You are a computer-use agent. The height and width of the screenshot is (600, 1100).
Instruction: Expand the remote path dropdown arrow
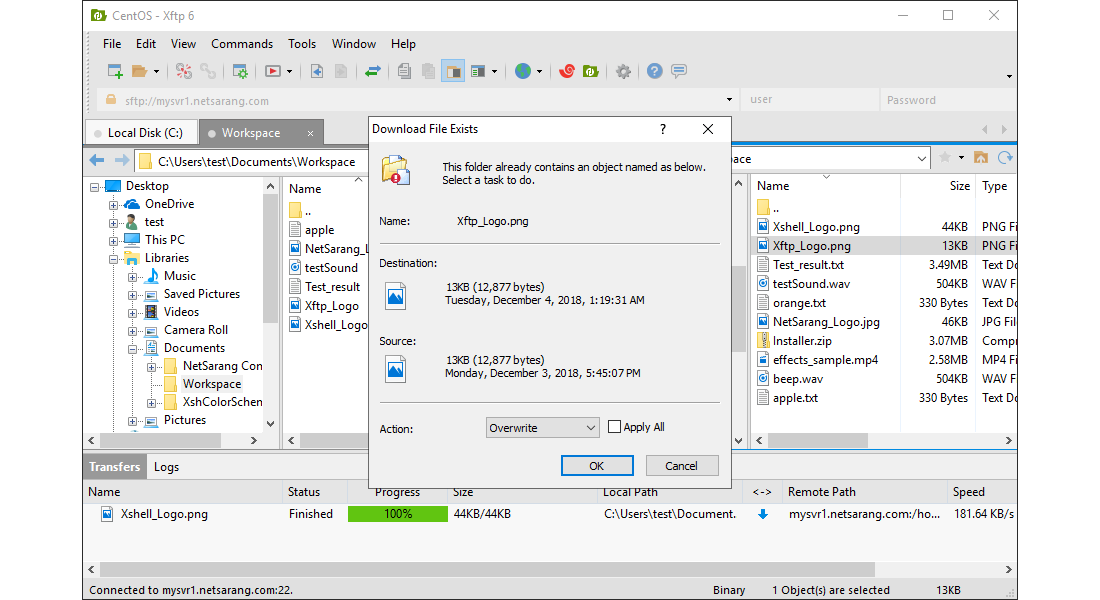click(922, 159)
